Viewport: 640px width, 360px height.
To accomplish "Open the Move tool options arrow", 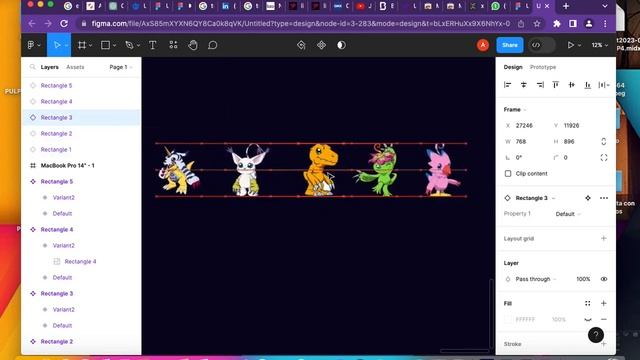I will [x=66, y=45].
